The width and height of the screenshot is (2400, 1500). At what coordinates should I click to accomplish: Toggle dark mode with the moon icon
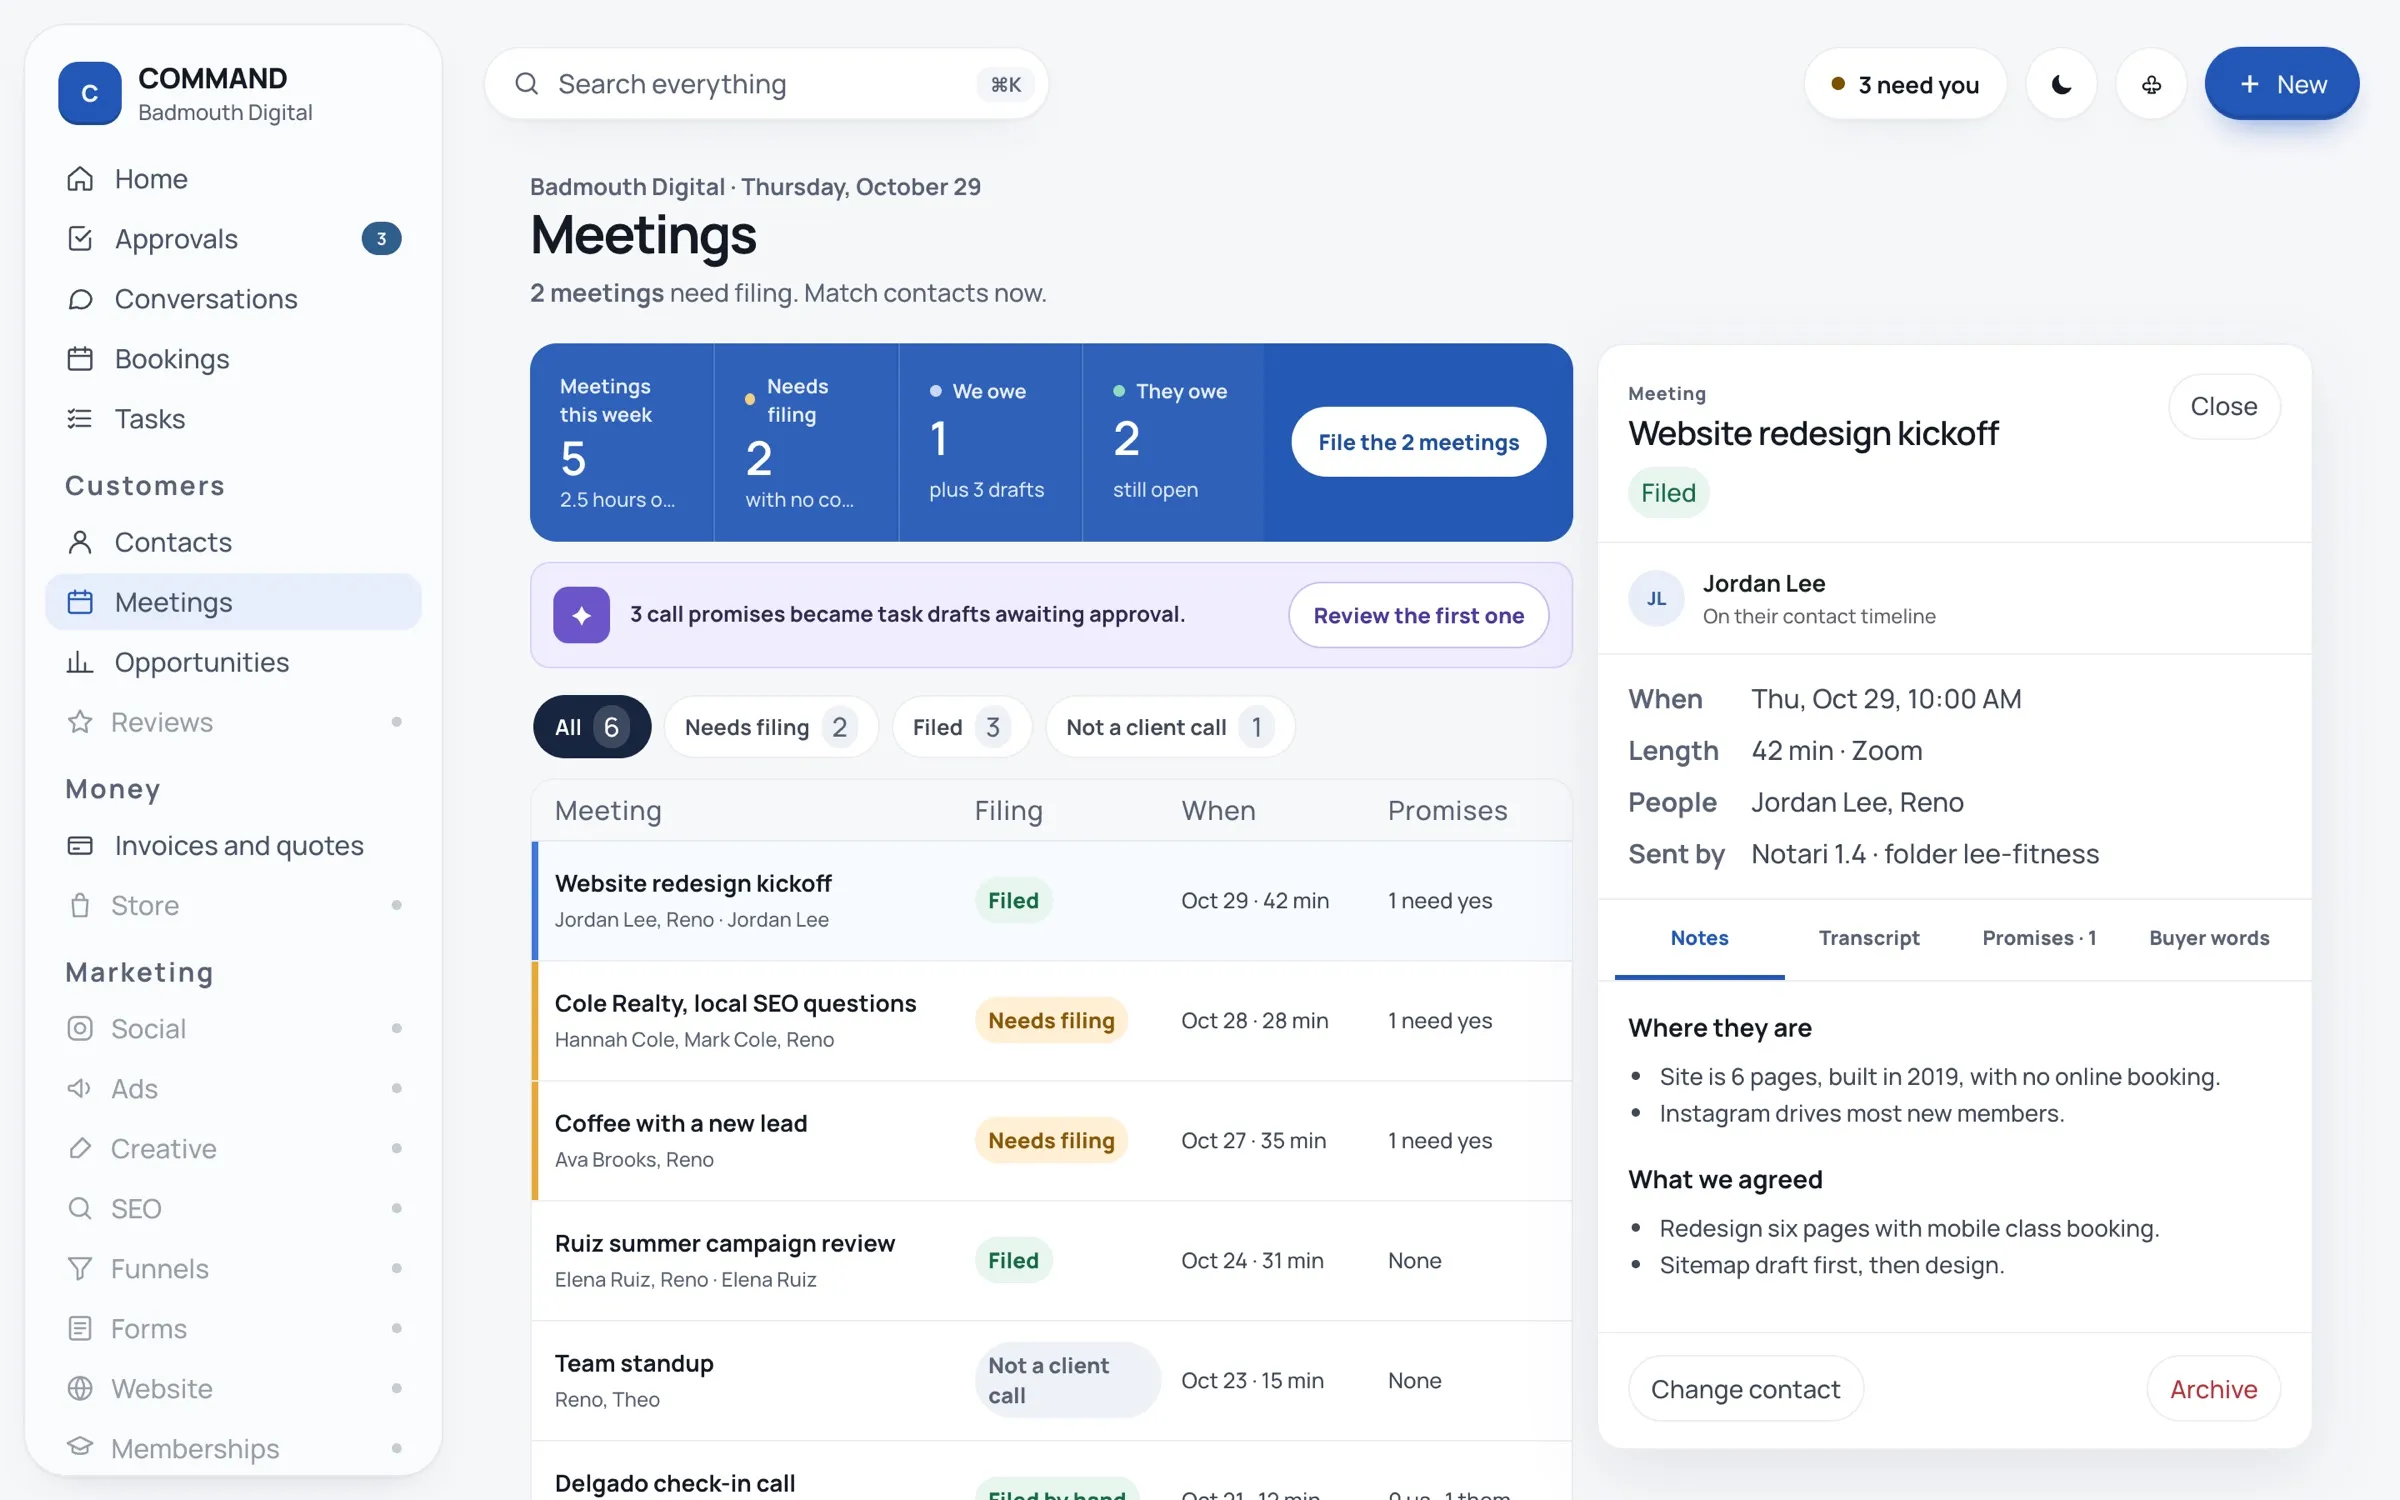pyautogui.click(x=2061, y=85)
